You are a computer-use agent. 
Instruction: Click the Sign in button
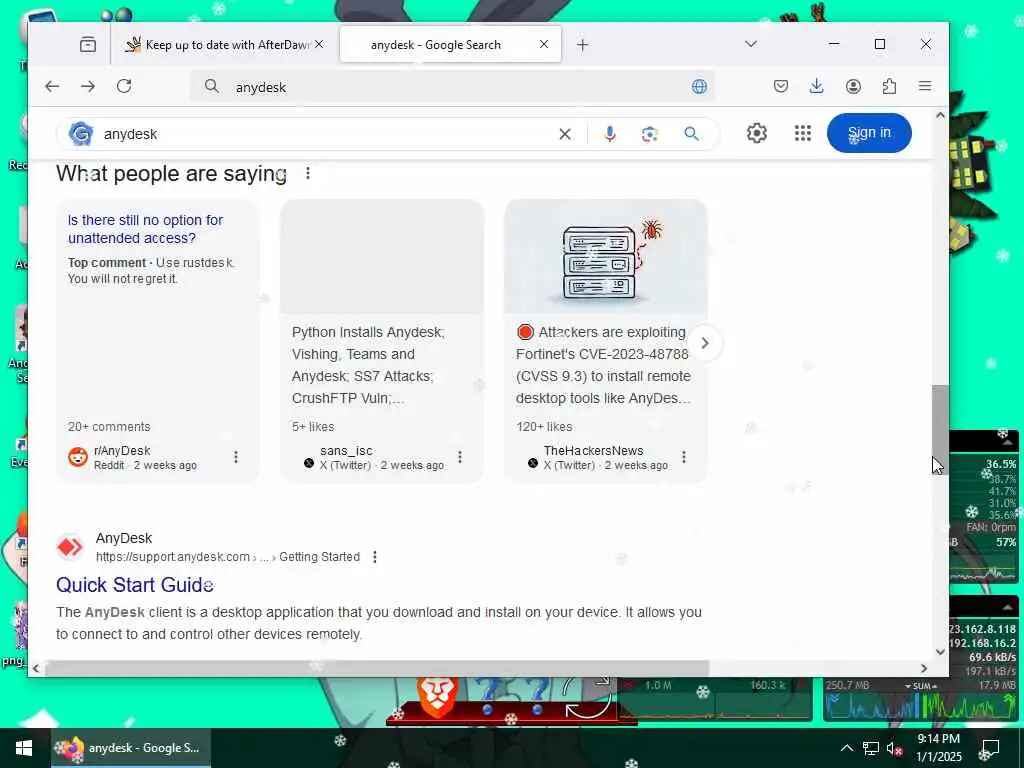[869, 133]
